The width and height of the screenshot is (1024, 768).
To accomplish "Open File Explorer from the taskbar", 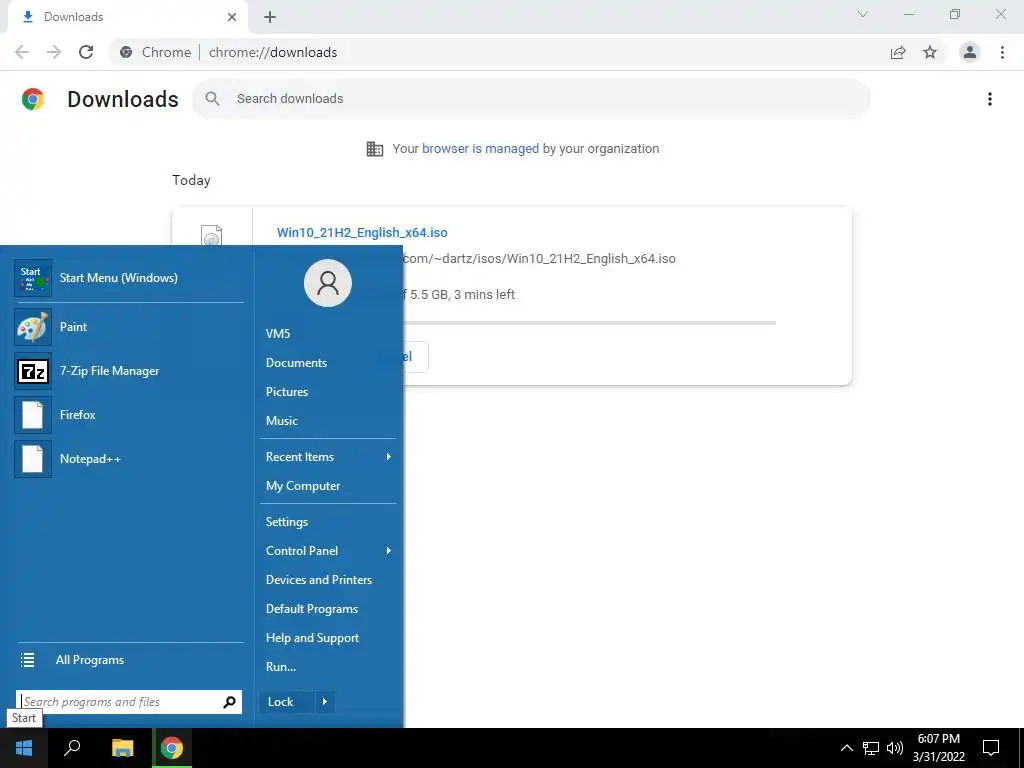I will 122,748.
